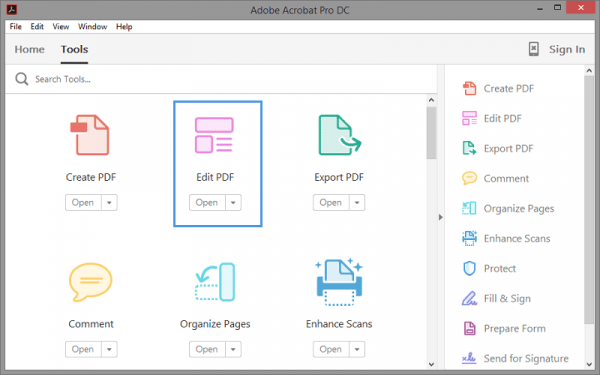The width and height of the screenshot is (600, 375).
Task: Close the Adobe Acrobat Pro DC window
Action: [581, 8]
